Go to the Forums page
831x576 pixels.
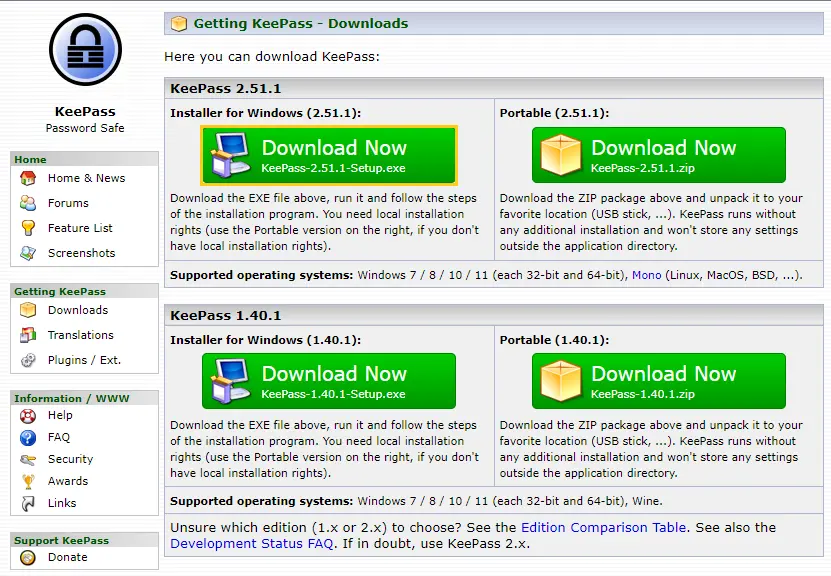(68, 203)
